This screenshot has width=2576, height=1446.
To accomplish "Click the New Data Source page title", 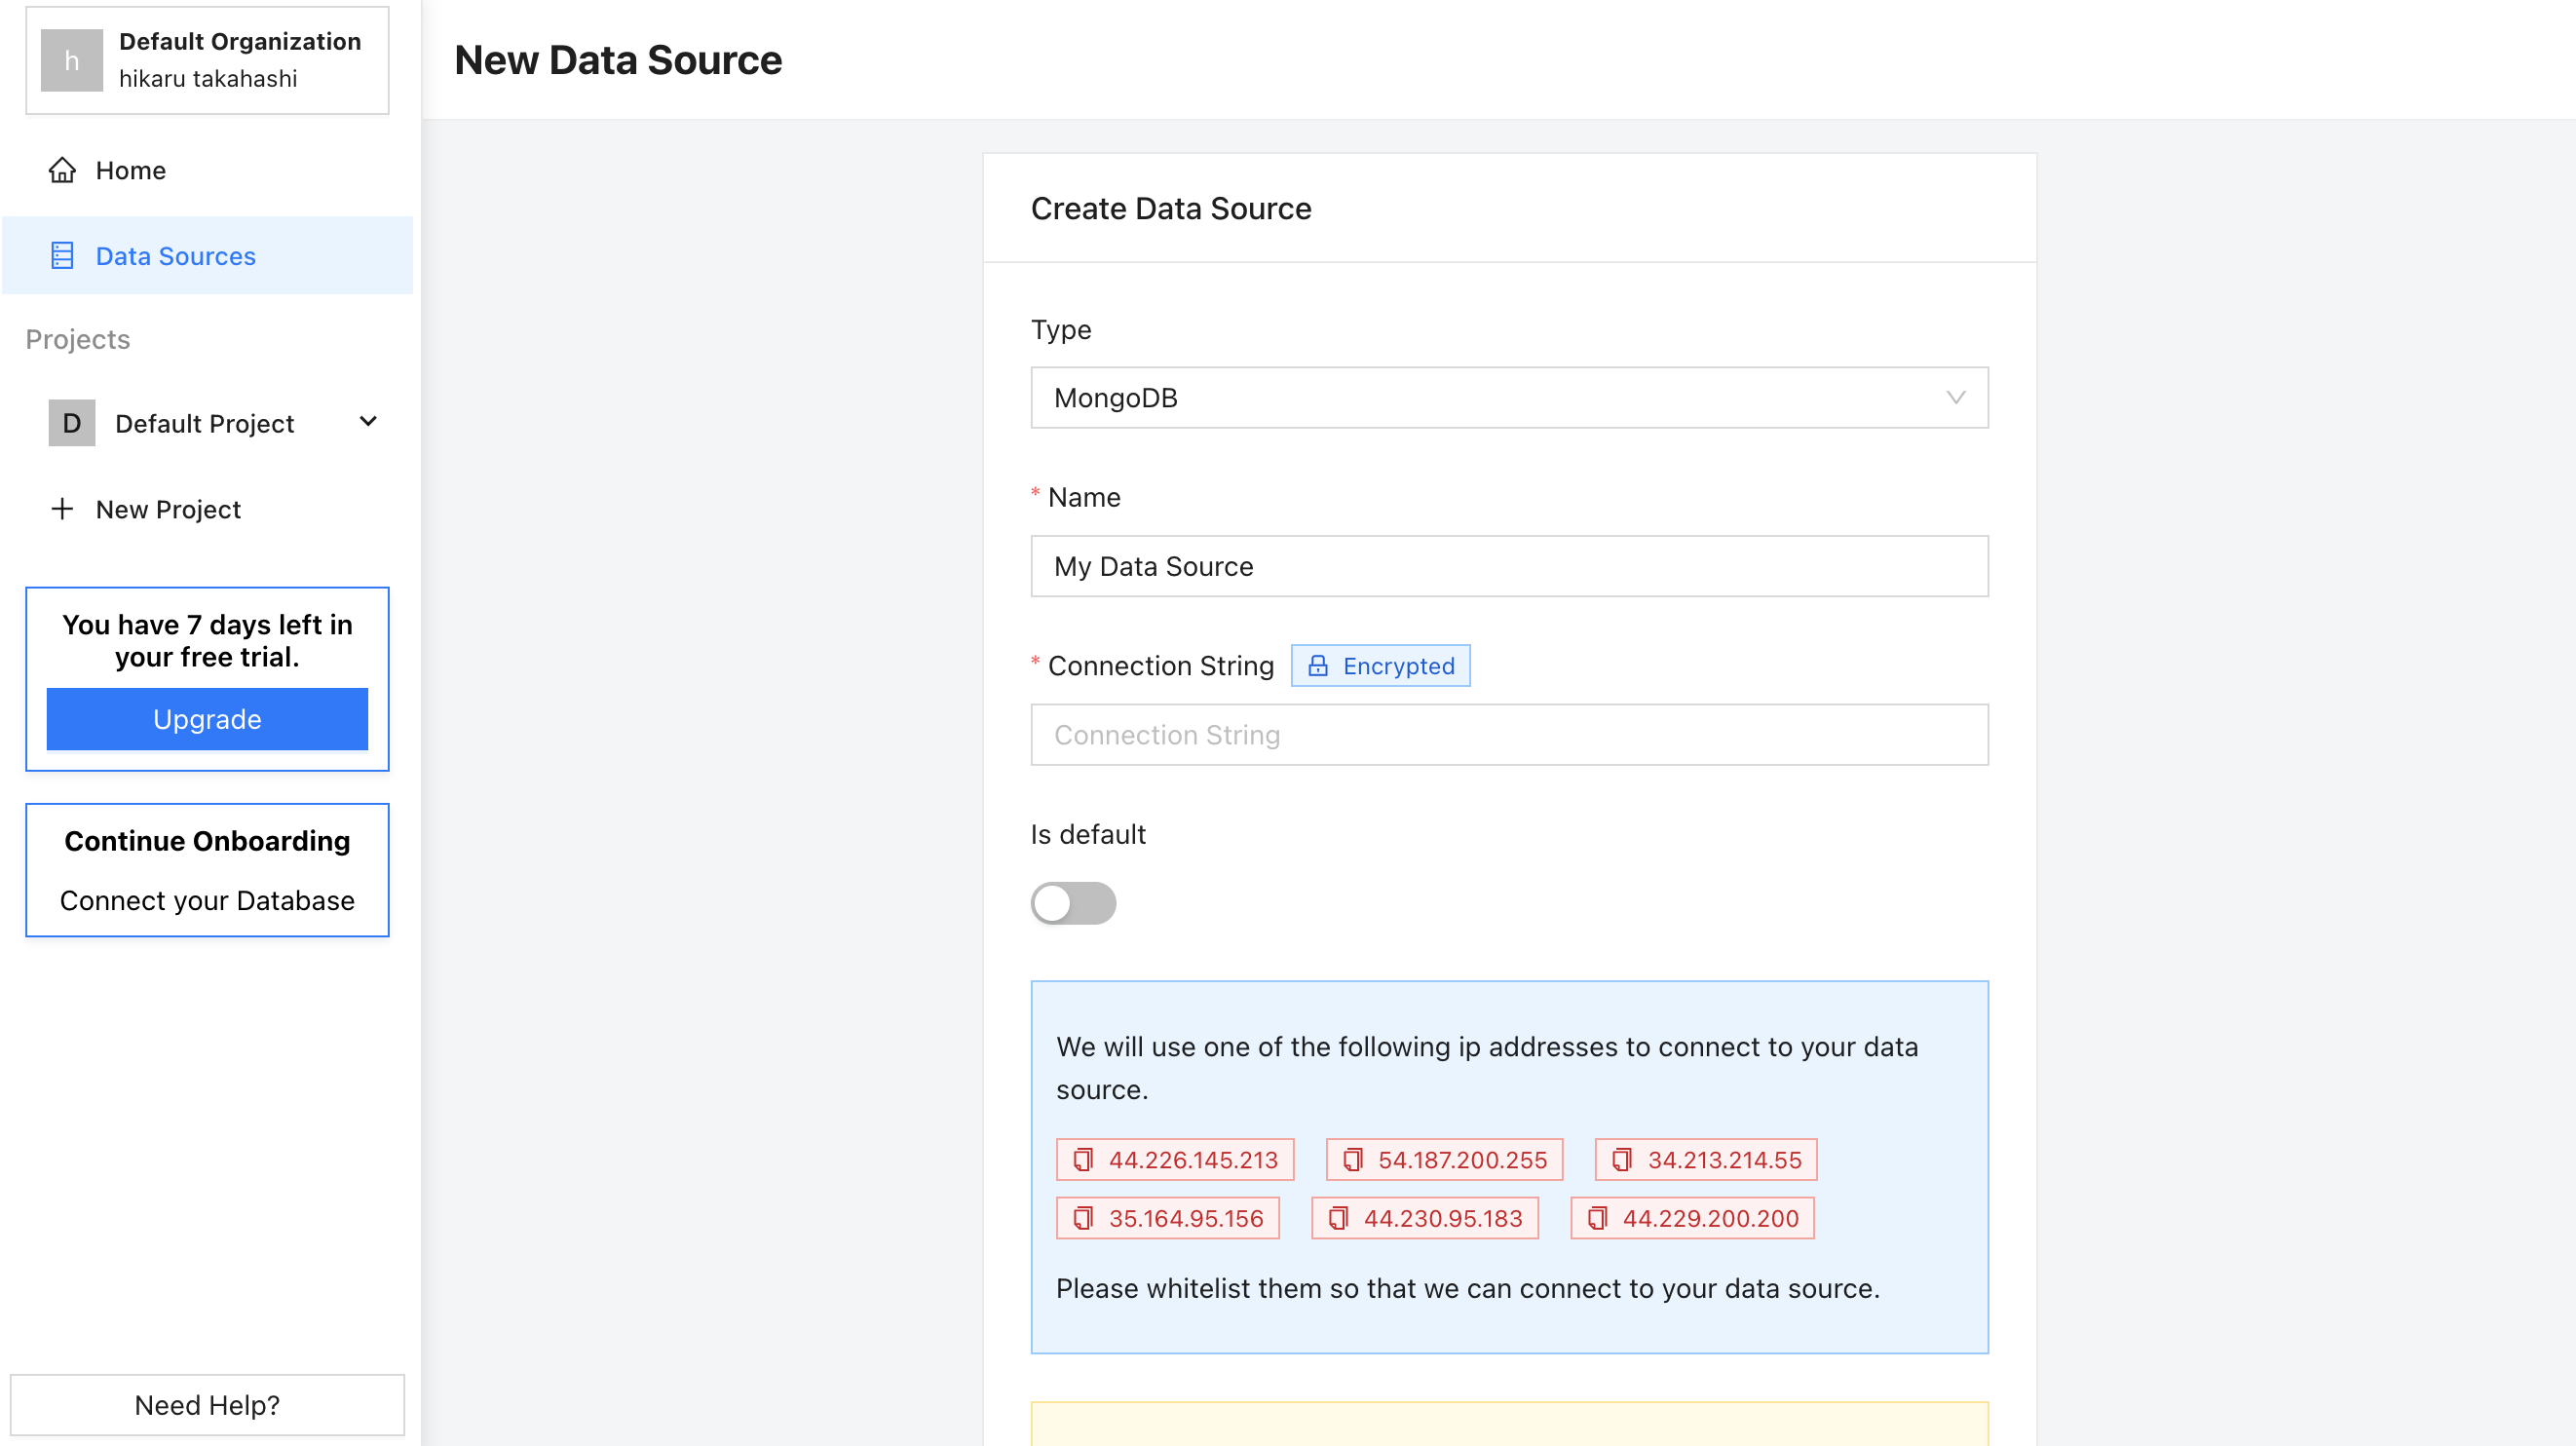I will point(618,60).
